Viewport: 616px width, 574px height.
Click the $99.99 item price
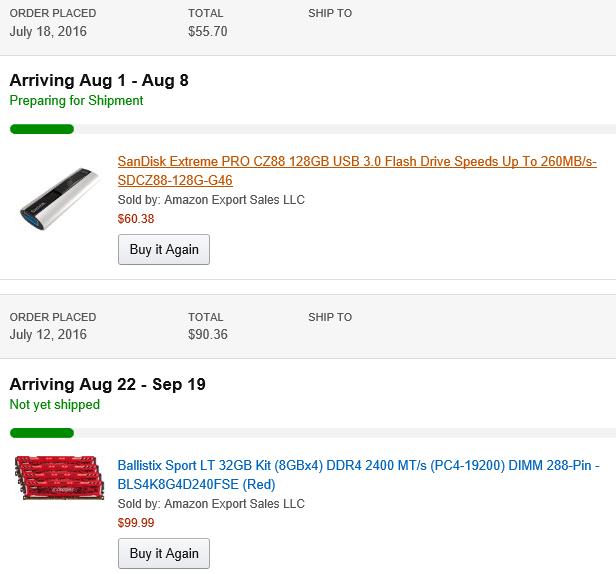click(136, 523)
